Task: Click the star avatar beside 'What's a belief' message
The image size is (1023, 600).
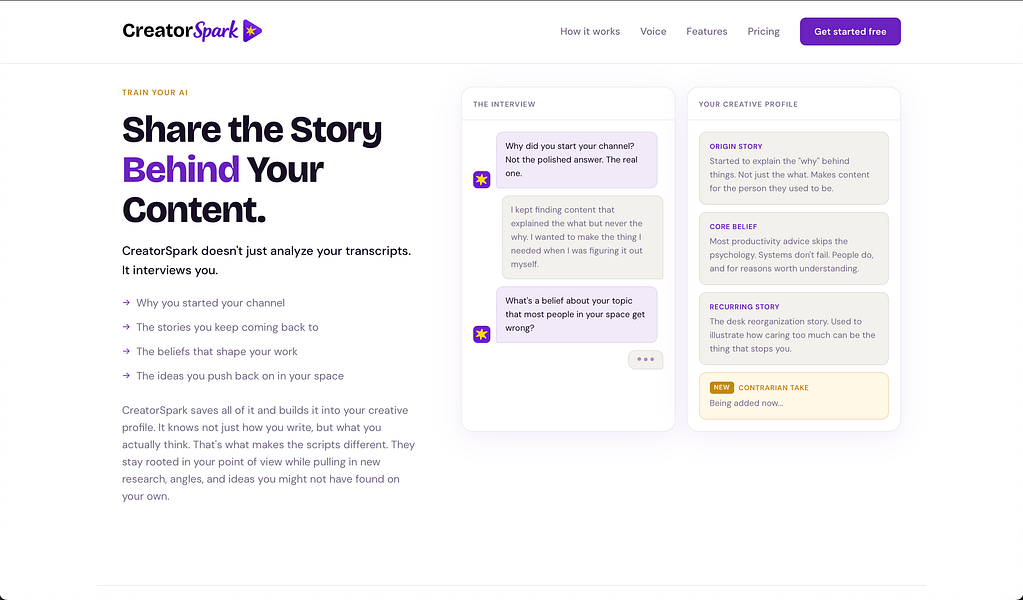Action: point(481,334)
